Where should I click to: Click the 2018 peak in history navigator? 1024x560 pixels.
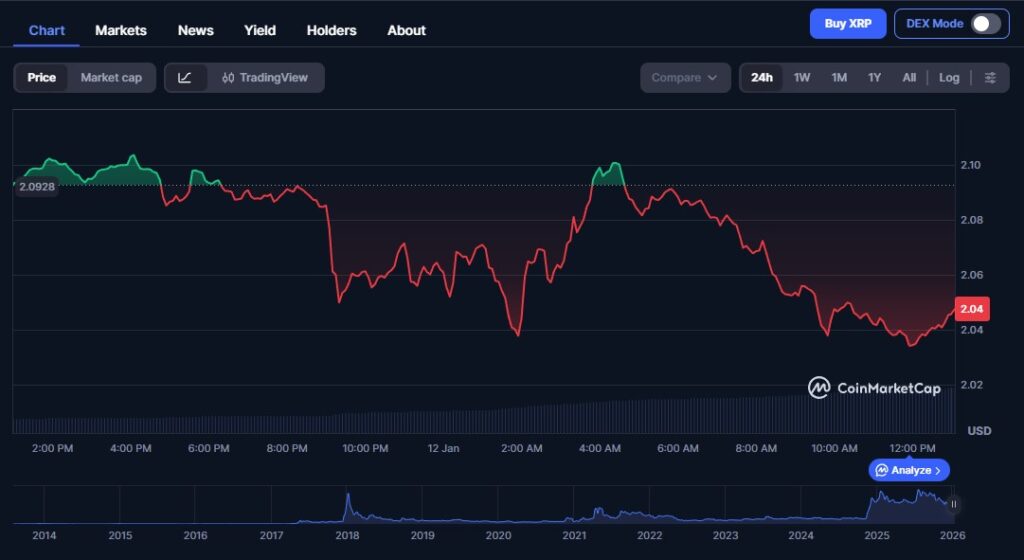coord(348,506)
